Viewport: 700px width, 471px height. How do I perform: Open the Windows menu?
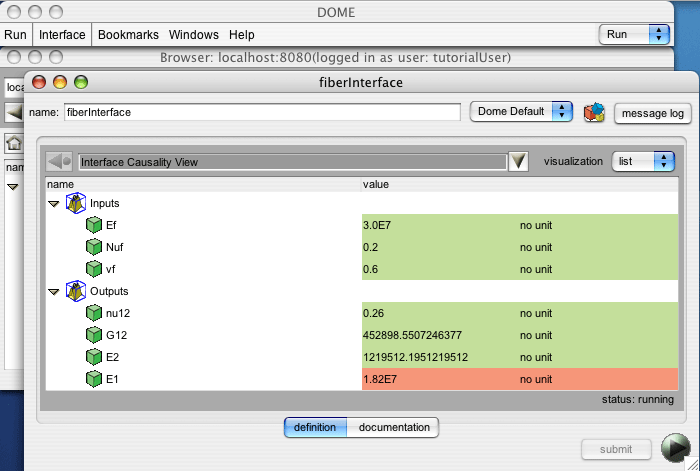[x=194, y=35]
